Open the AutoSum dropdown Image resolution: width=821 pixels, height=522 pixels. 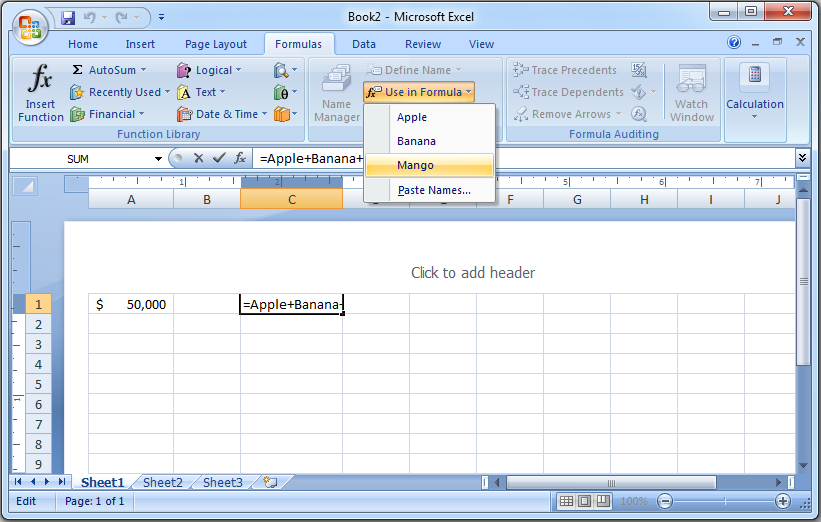(109, 70)
